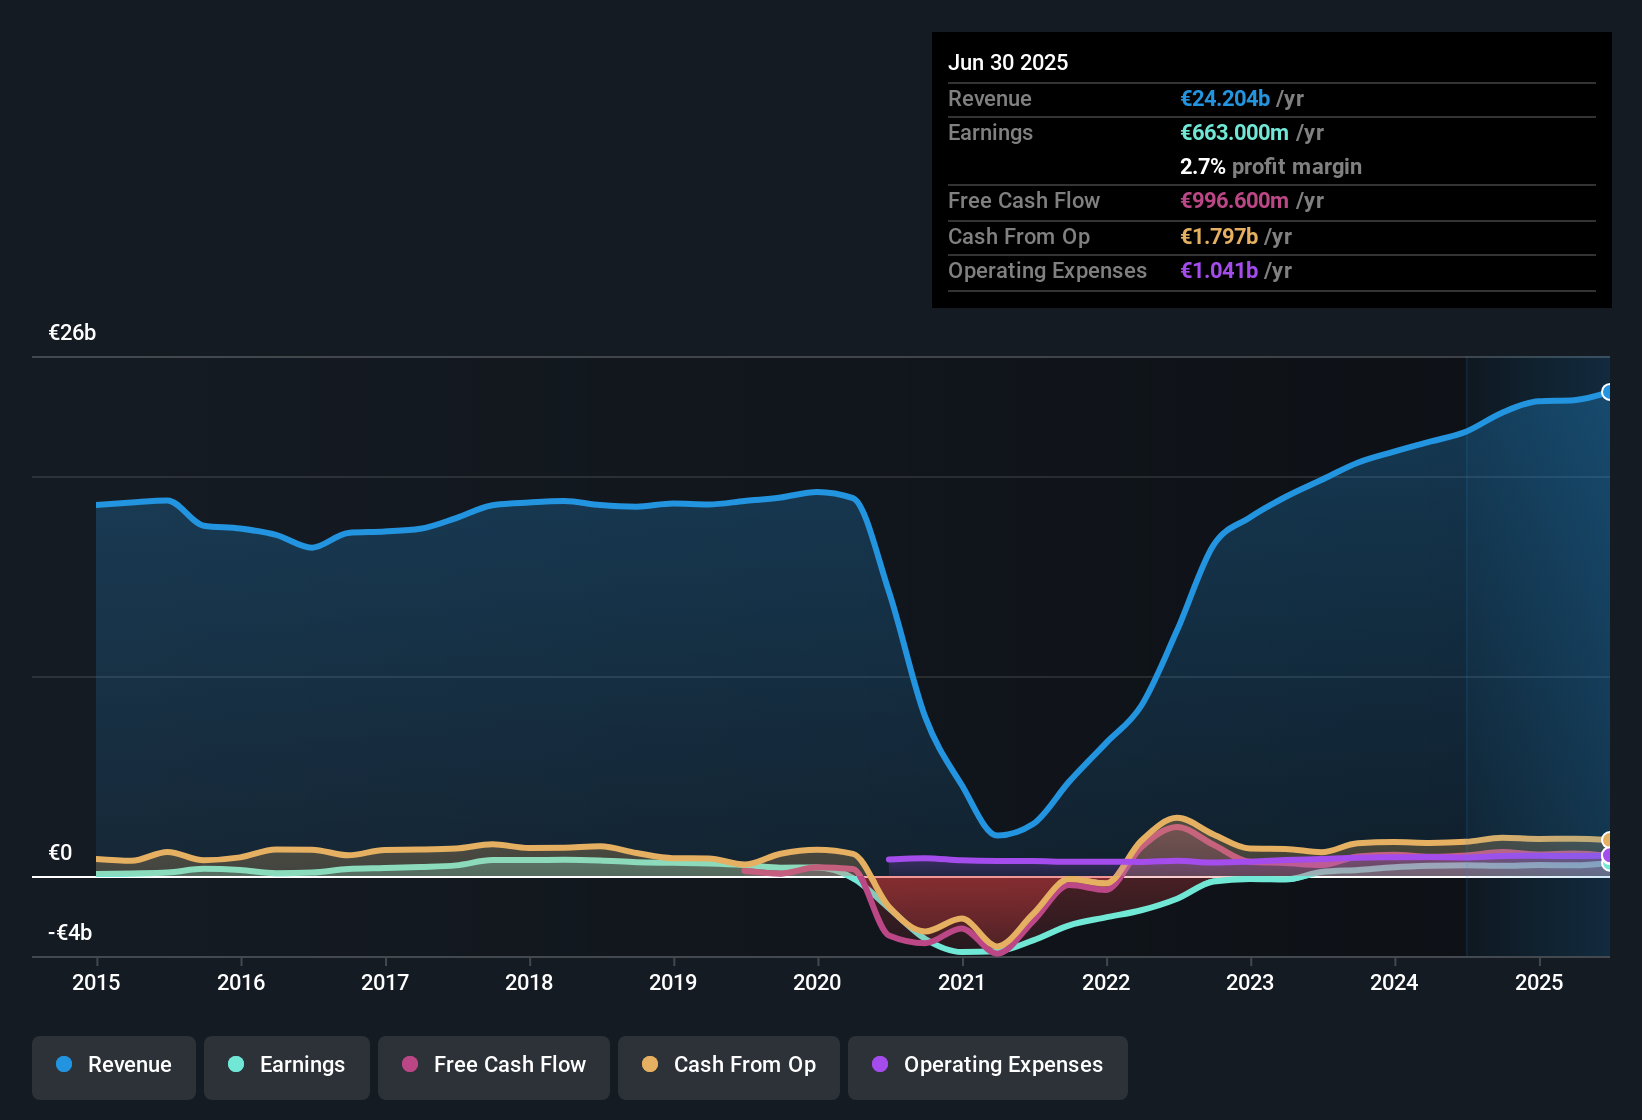The height and width of the screenshot is (1120, 1642).
Task: Click the blue Revenue dot in the legend
Action: click(x=63, y=1065)
